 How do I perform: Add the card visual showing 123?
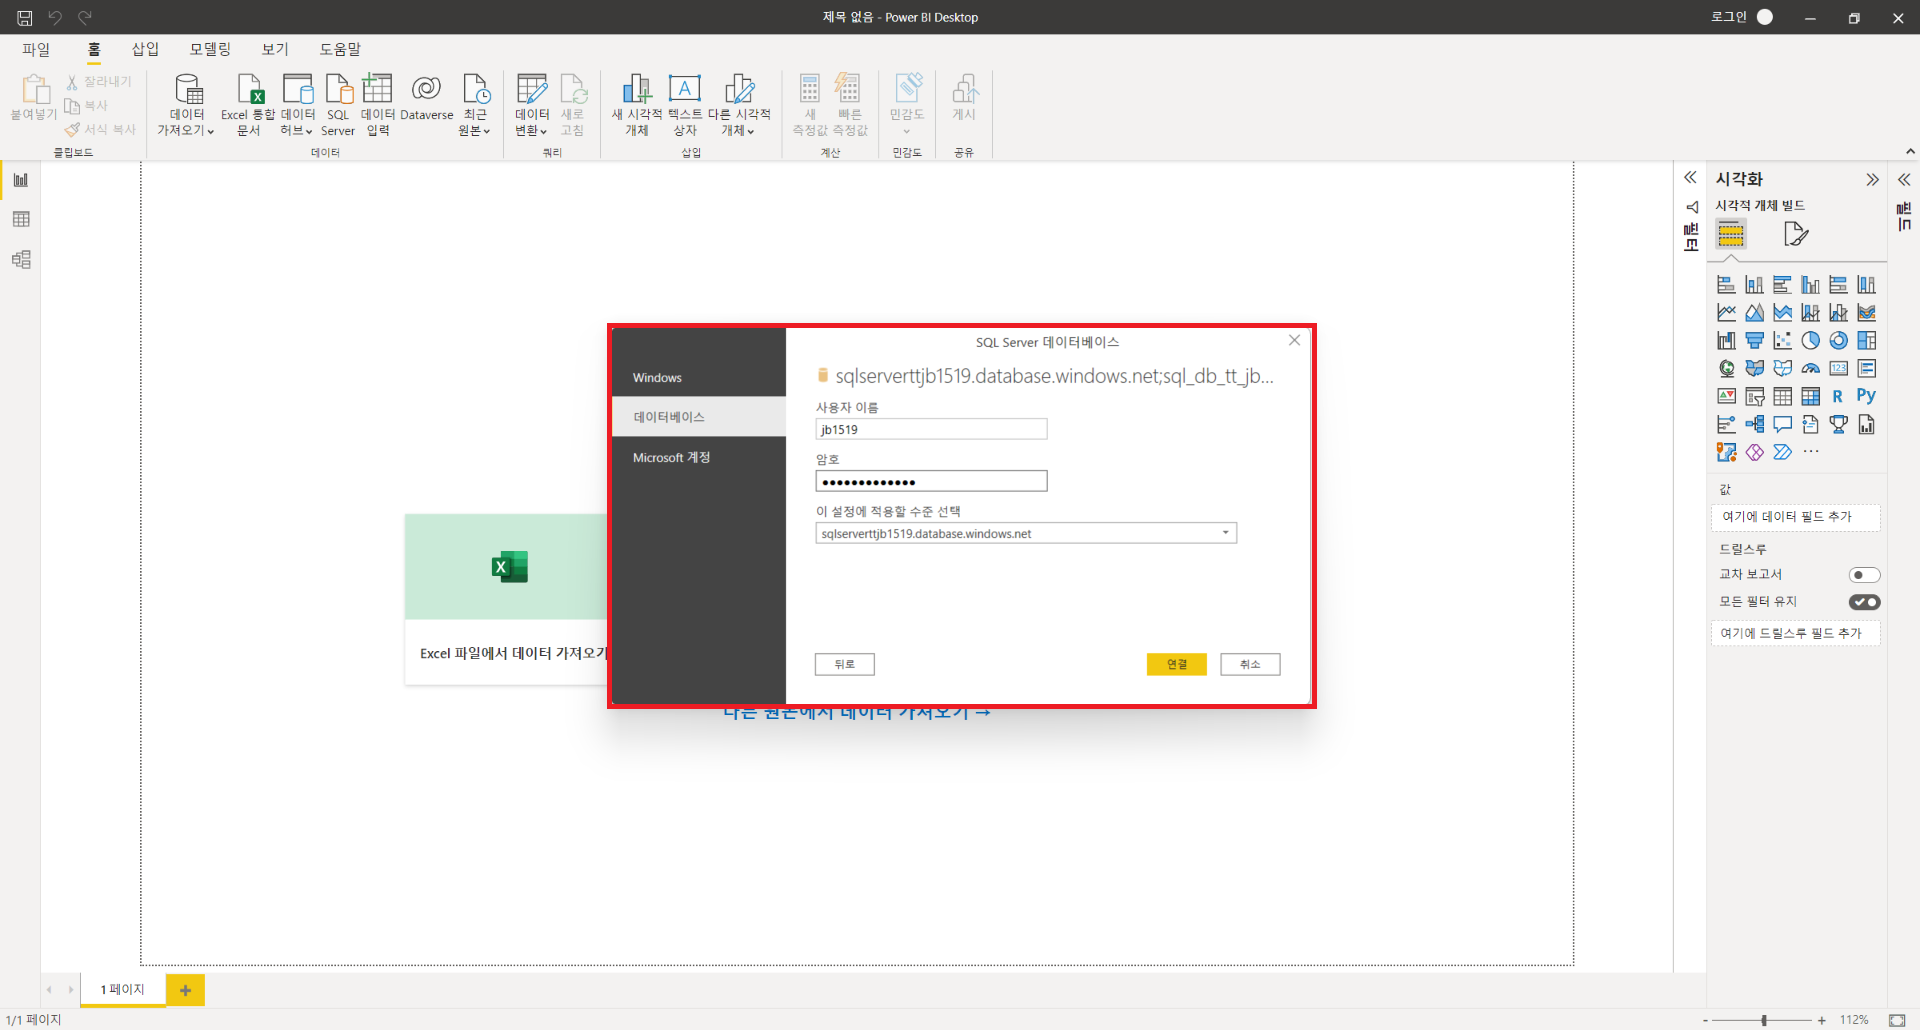click(1838, 369)
